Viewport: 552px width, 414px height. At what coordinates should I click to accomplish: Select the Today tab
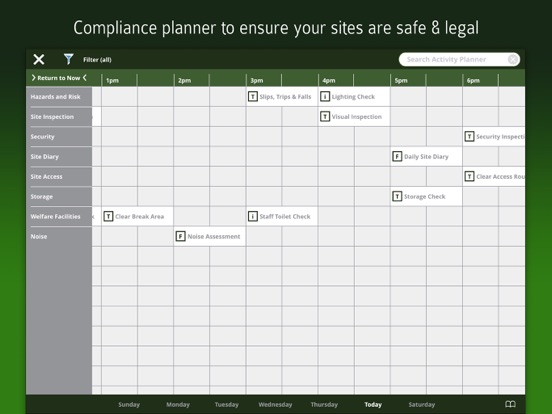point(373,404)
